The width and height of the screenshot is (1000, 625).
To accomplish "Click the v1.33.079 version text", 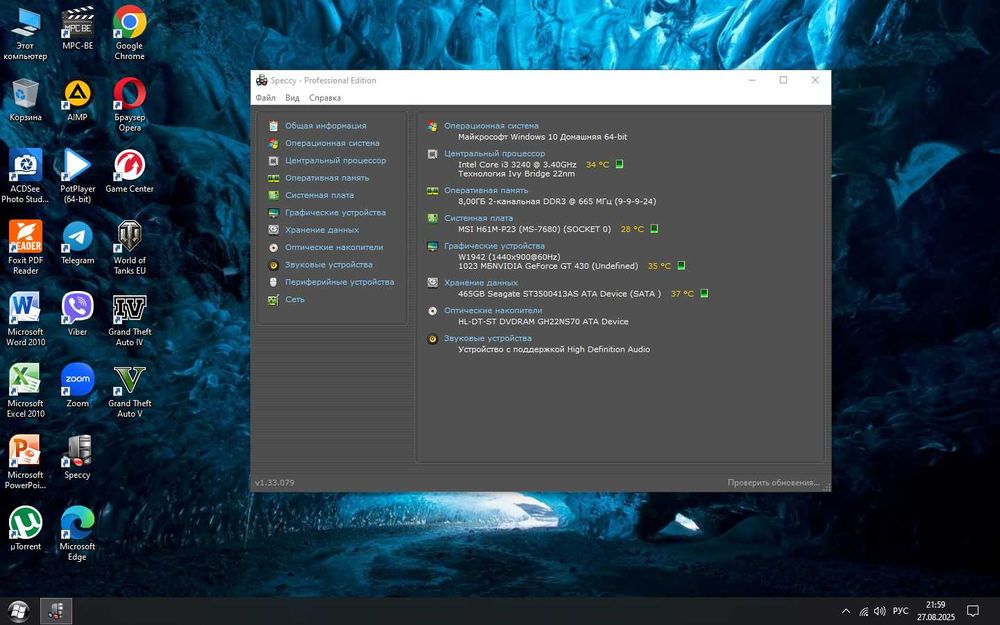I will (x=275, y=483).
